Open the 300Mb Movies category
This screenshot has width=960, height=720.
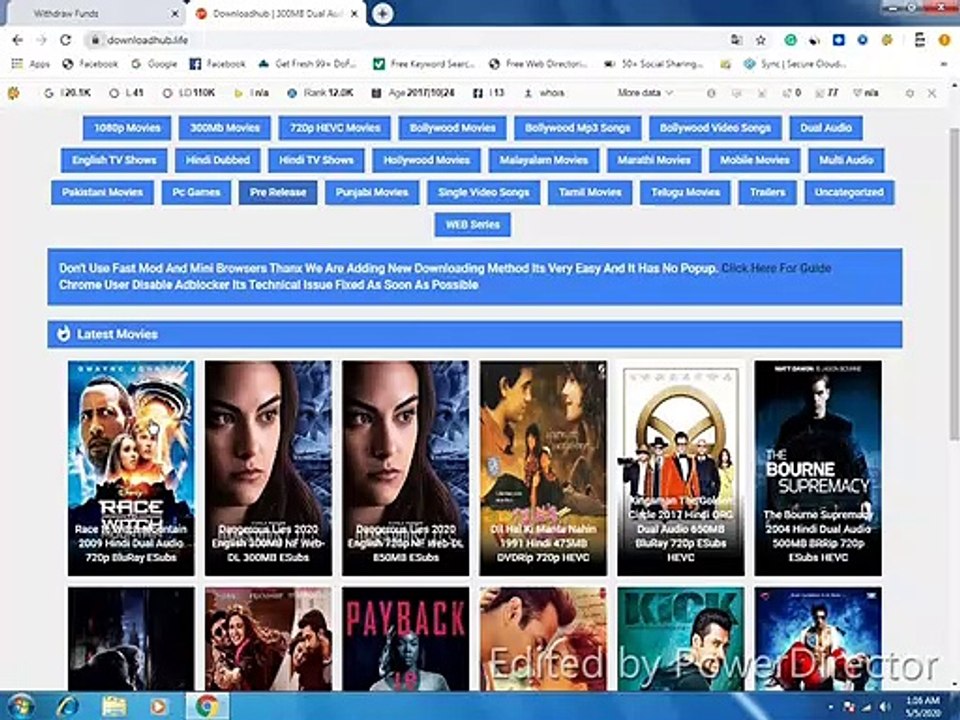tap(225, 128)
